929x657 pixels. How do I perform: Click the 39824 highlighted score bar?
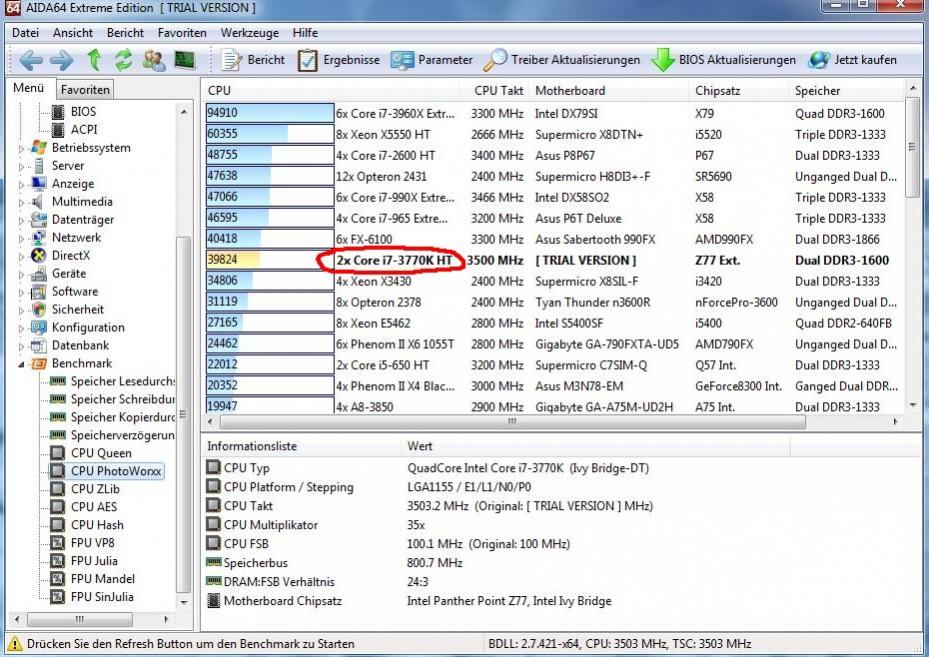270,260
